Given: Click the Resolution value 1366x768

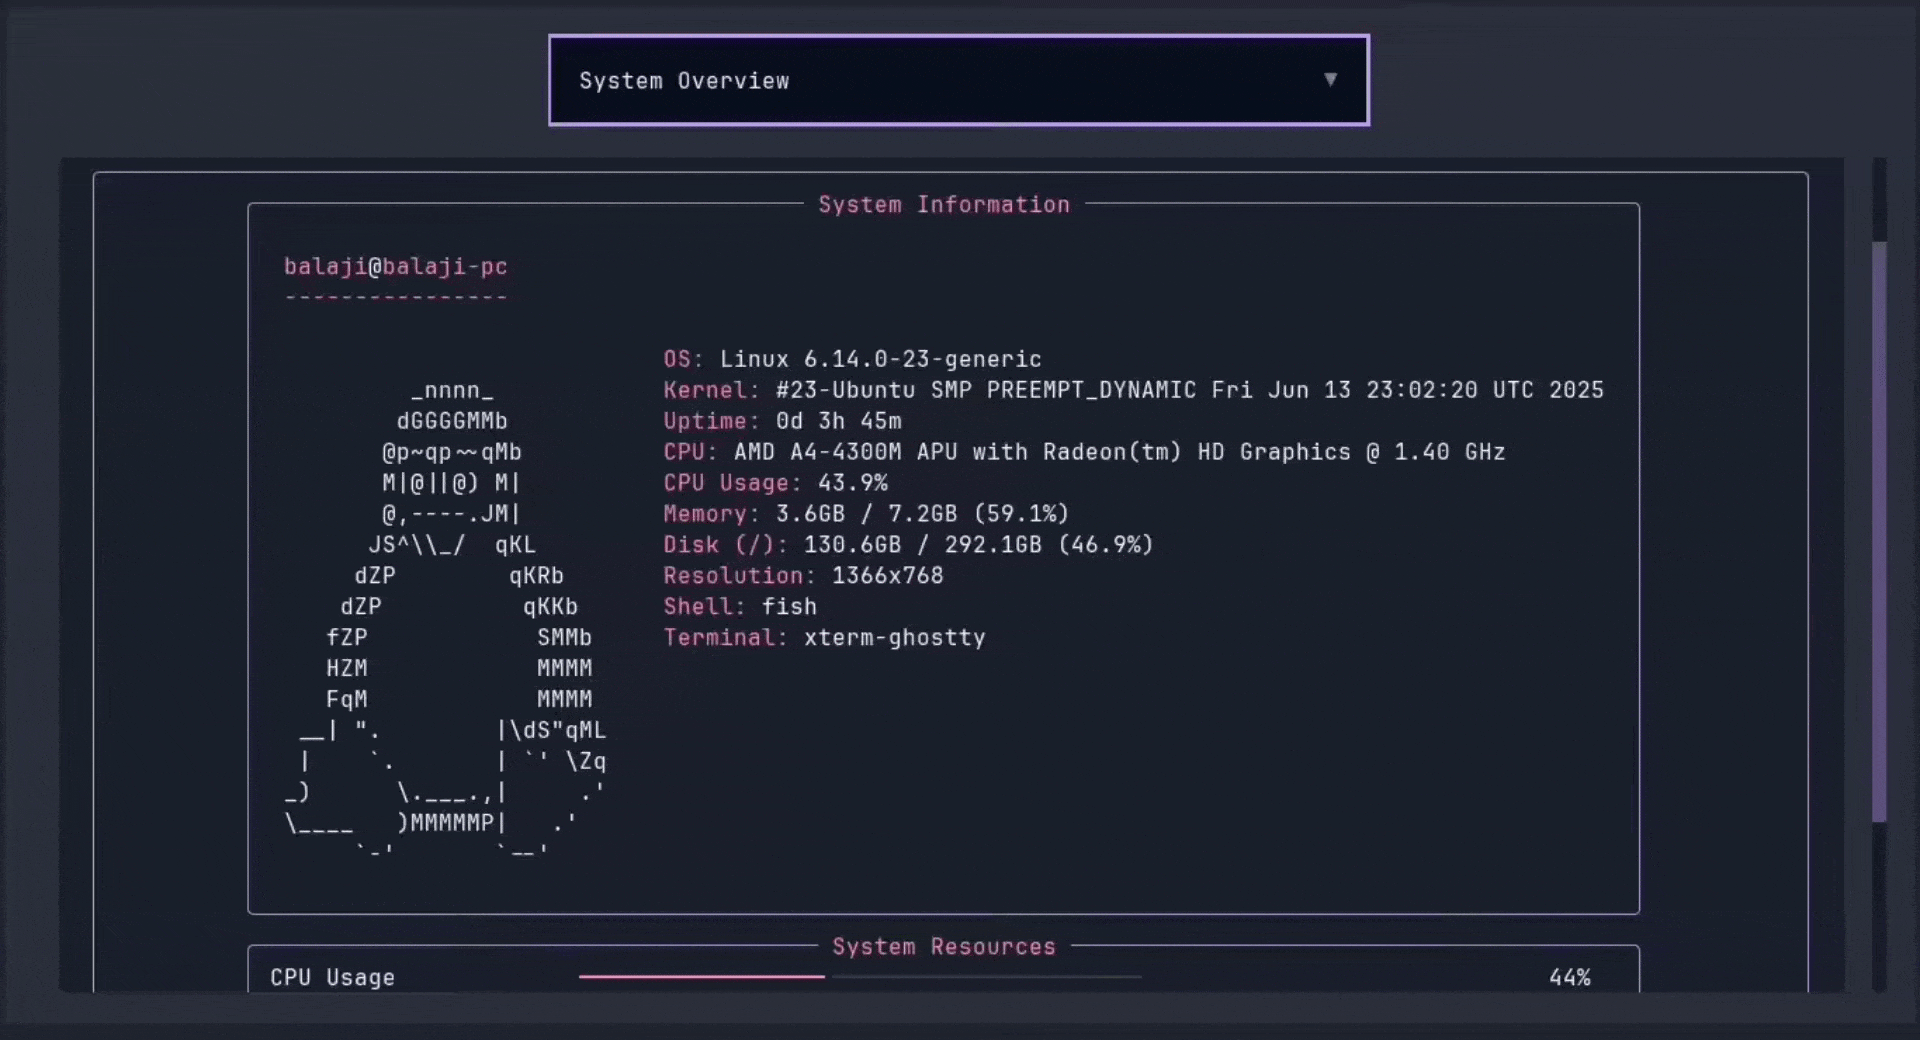Looking at the screenshot, I should [888, 576].
